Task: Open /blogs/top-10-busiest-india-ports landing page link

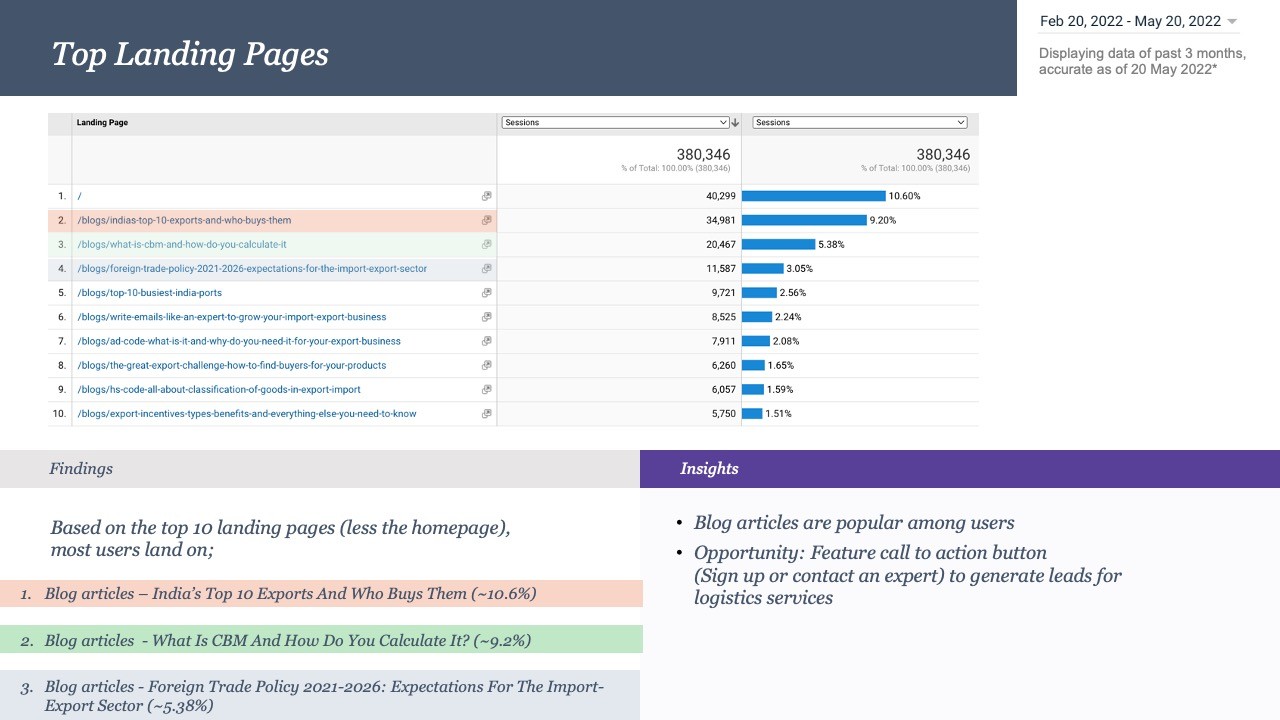Action: [150, 293]
